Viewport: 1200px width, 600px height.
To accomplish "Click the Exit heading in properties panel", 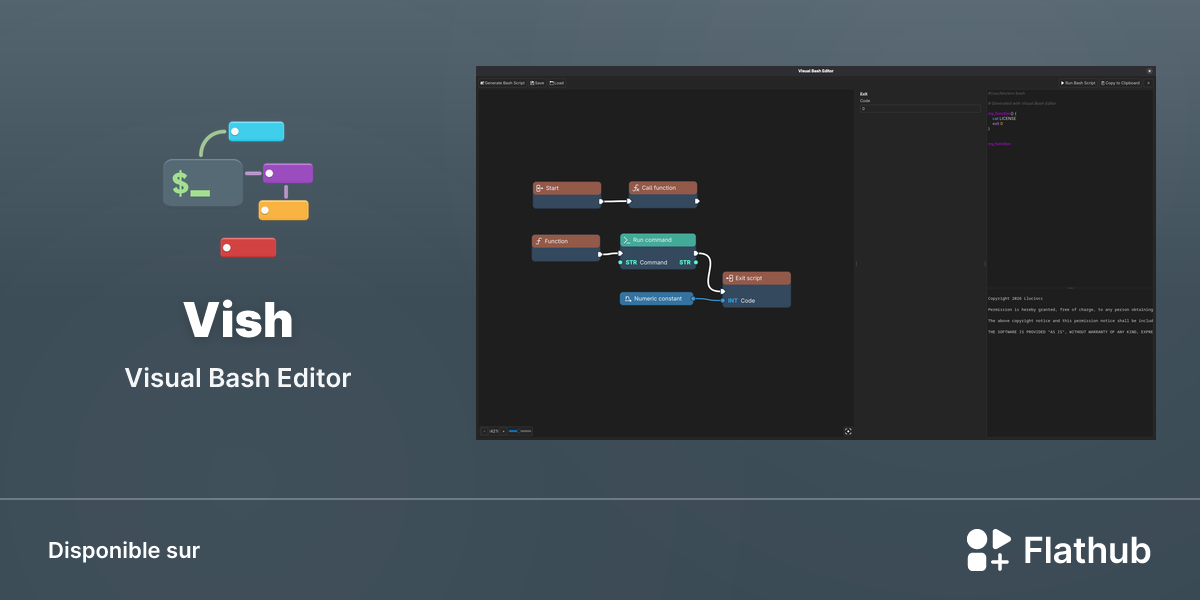I will point(864,94).
